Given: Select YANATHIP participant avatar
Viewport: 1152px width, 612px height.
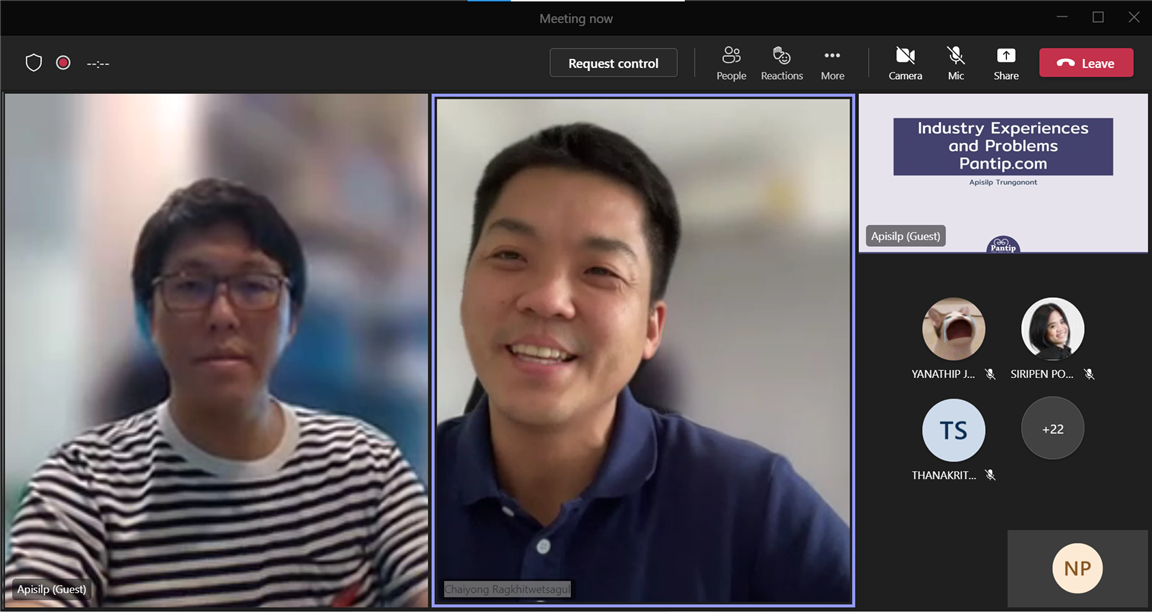Looking at the screenshot, I should coord(953,329).
